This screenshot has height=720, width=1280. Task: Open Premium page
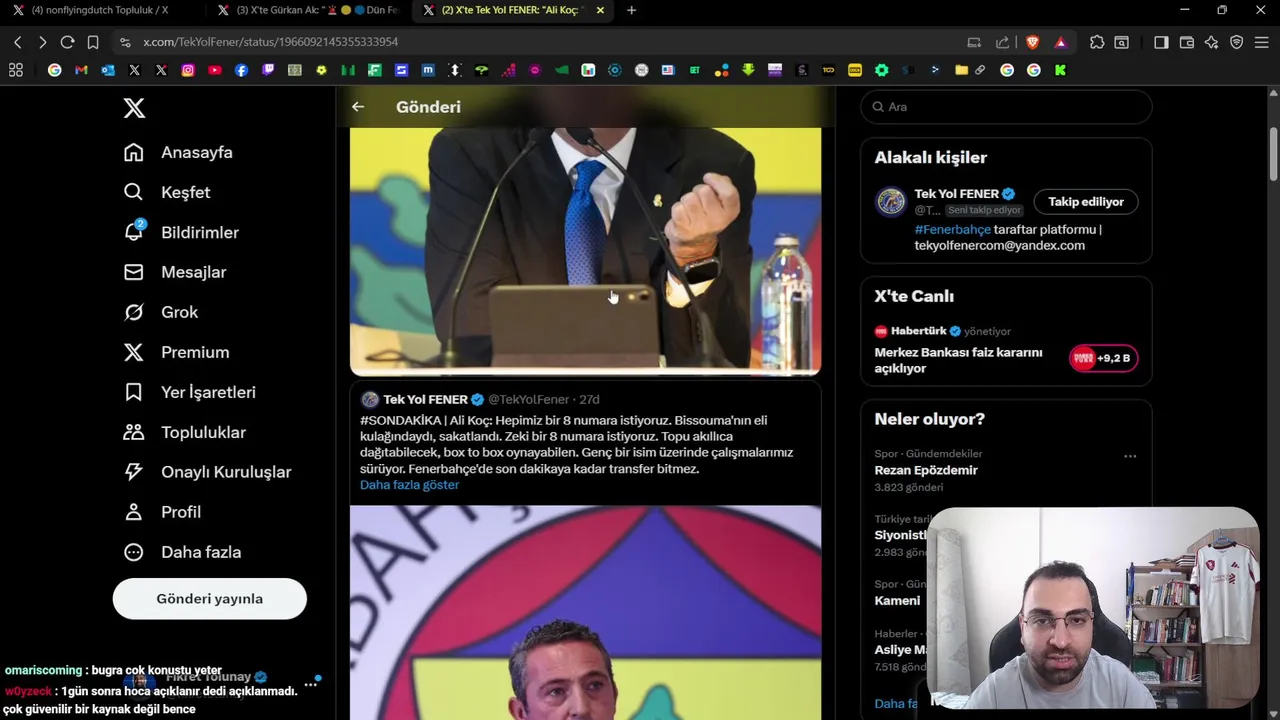point(176,352)
